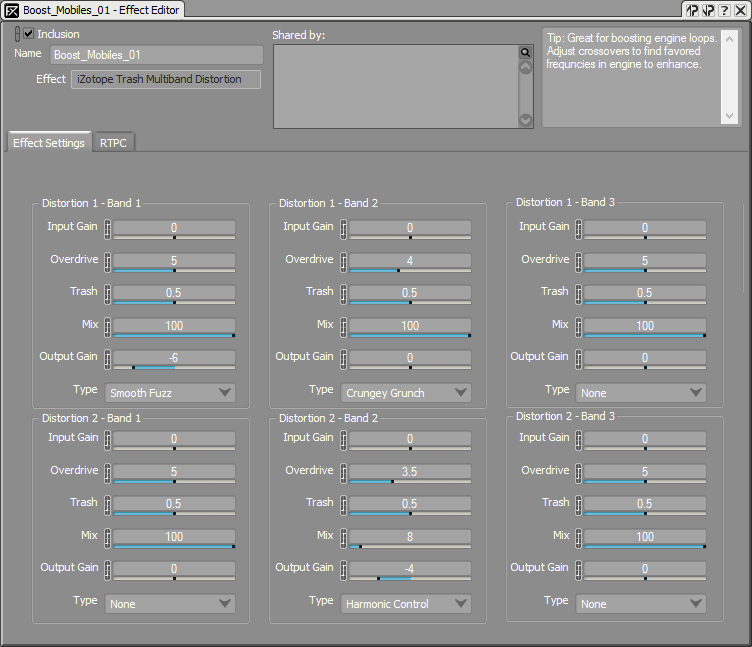
Task: Click RTPC handle for Distortion 1 Band 2 Mix
Action: click(343, 328)
